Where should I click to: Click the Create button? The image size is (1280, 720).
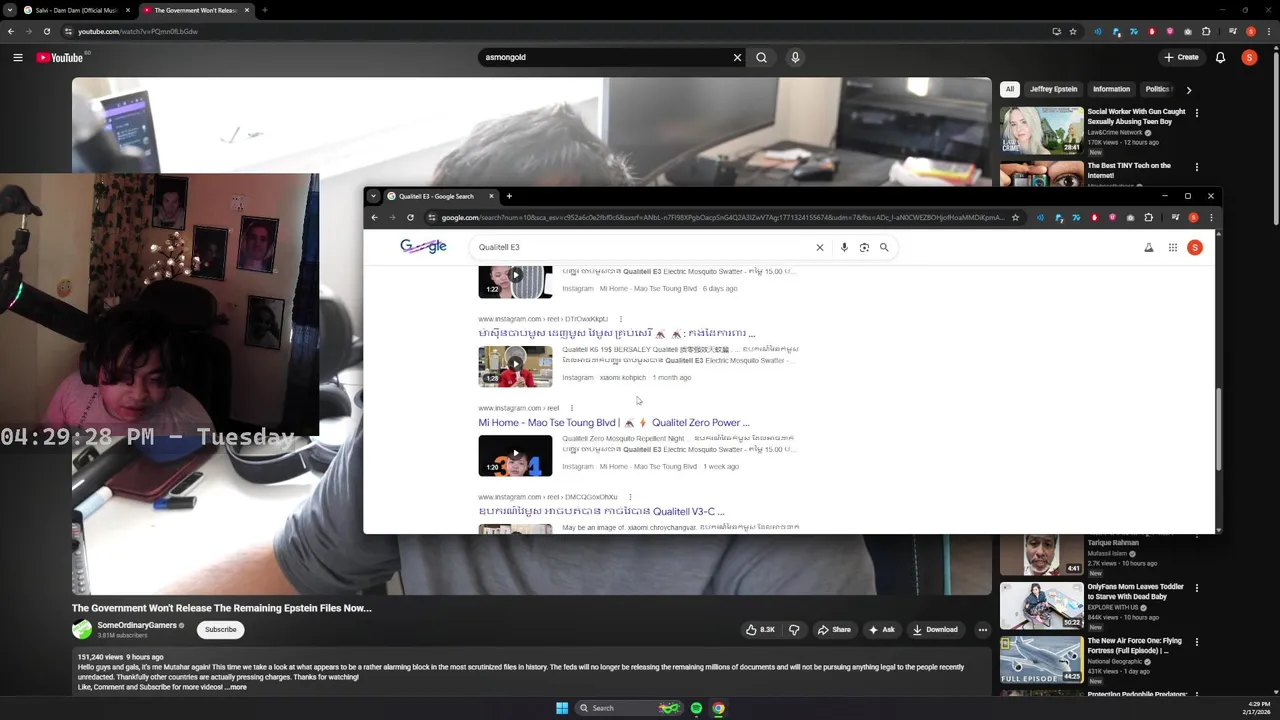1181,57
